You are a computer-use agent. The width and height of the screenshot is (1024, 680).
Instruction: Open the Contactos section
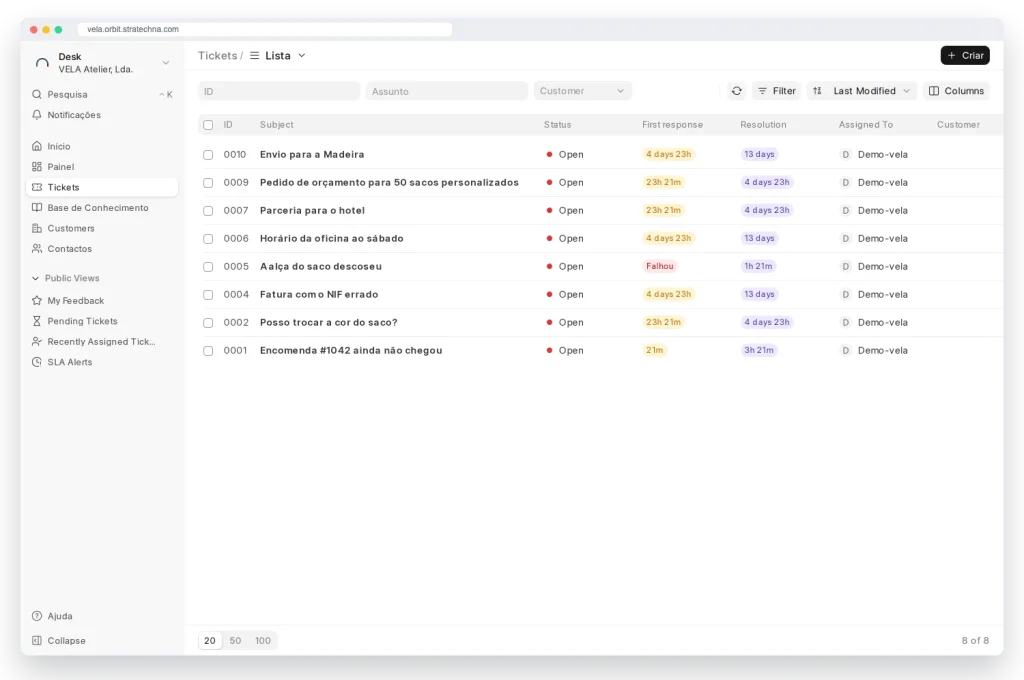pos(102,249)
